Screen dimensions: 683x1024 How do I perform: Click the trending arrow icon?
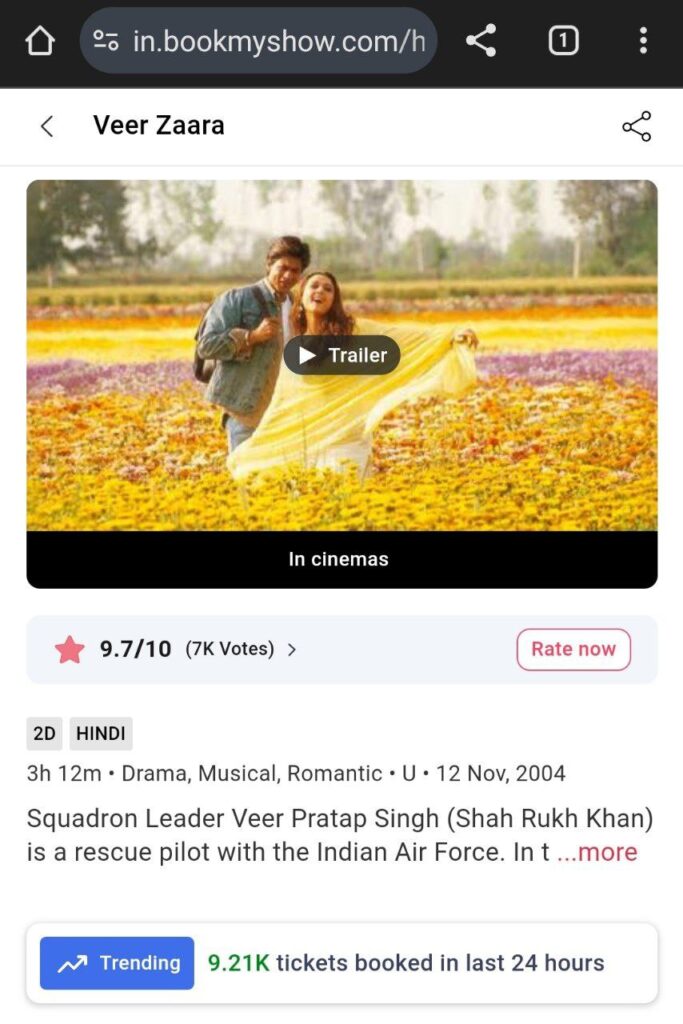[72, 963]
